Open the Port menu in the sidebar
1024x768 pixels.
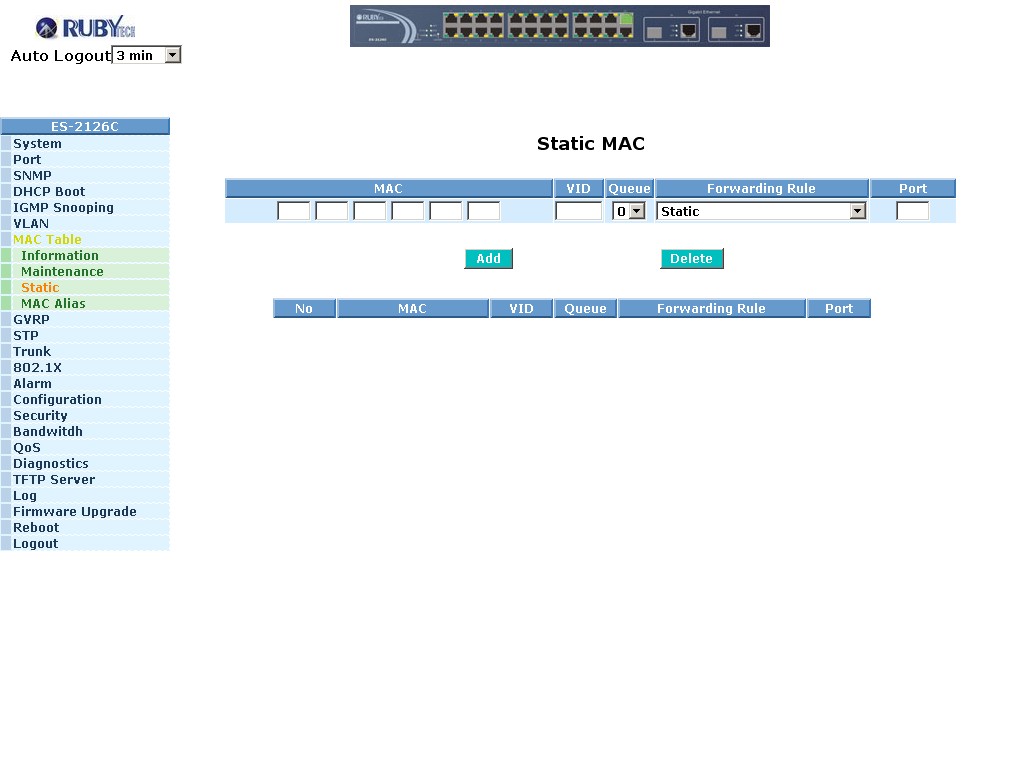point(86,160)
